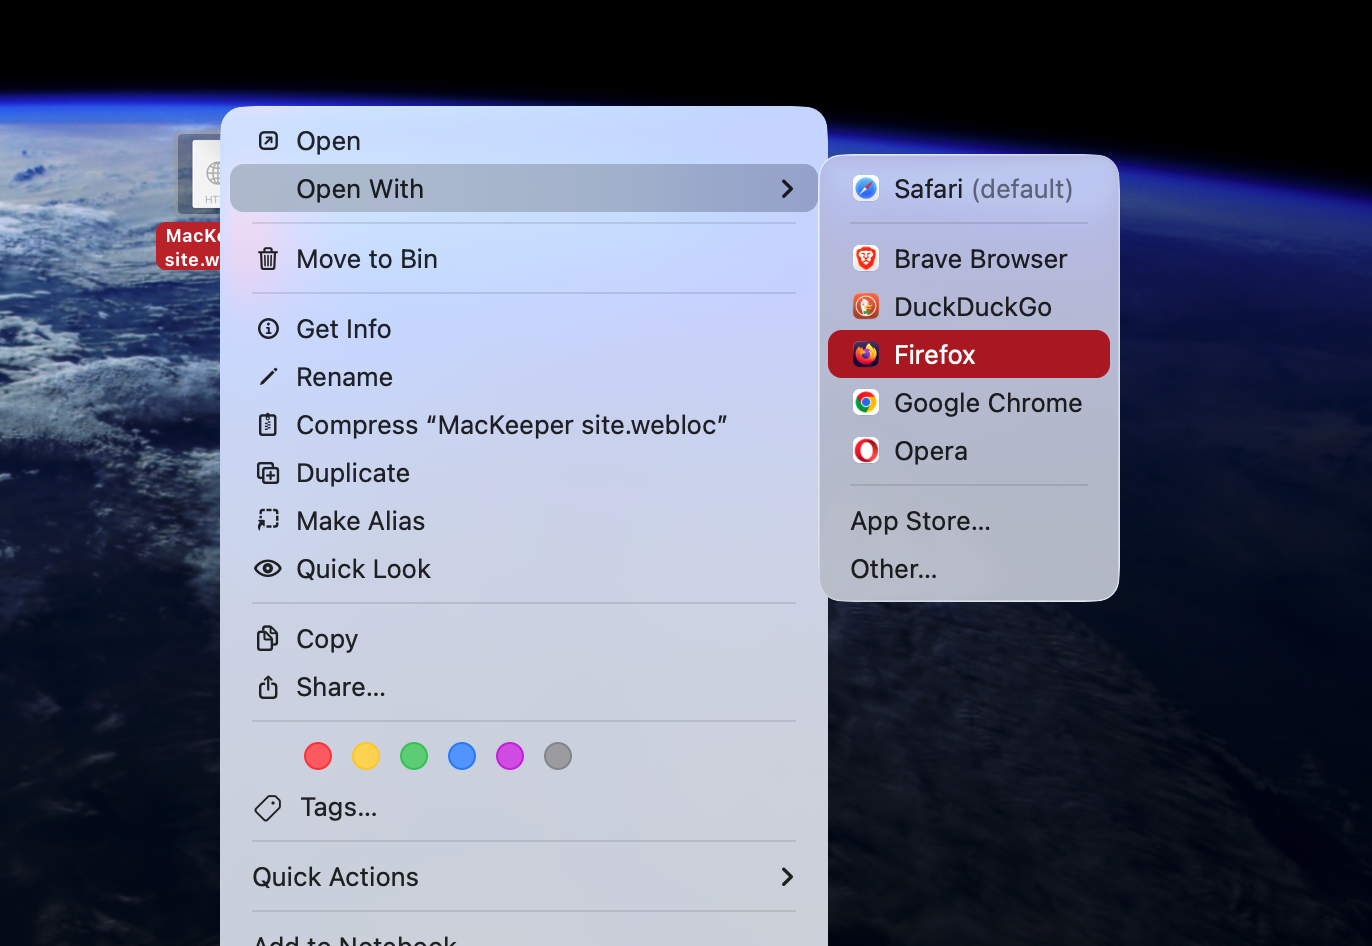
Task: Open with highlighted Firefox entry
Action: click(x=969, y=354)
